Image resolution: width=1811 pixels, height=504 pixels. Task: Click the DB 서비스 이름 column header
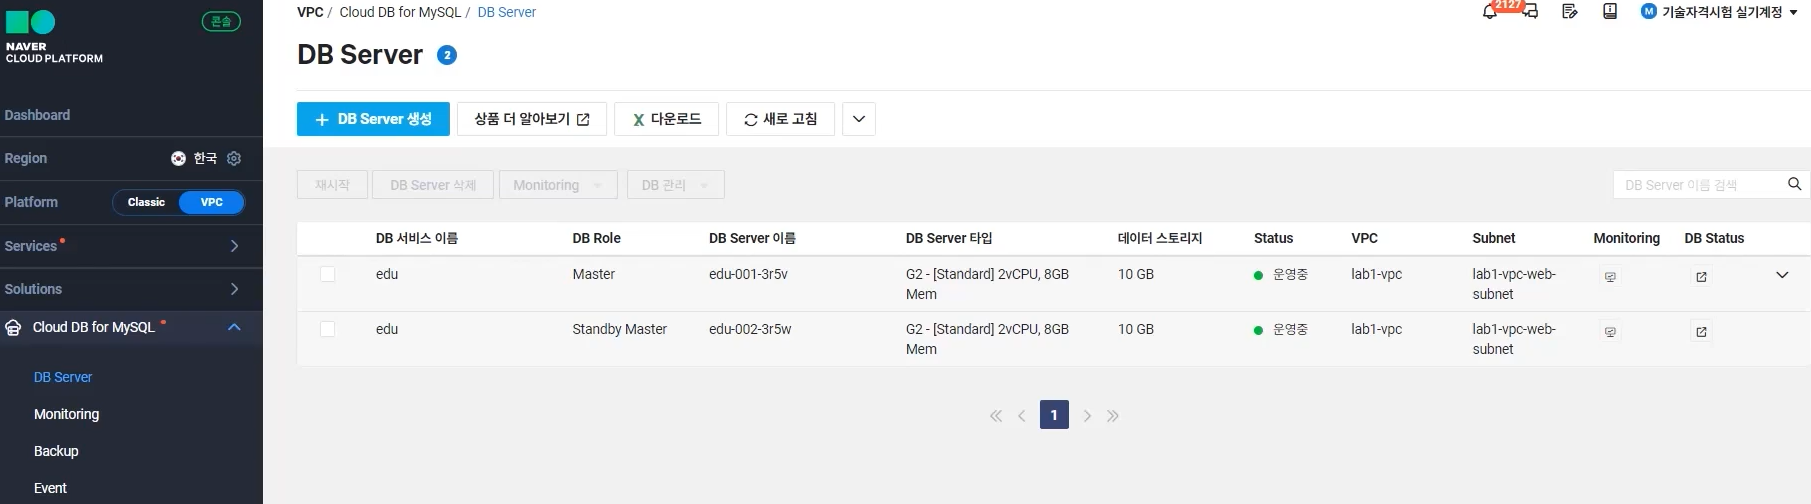417,238
